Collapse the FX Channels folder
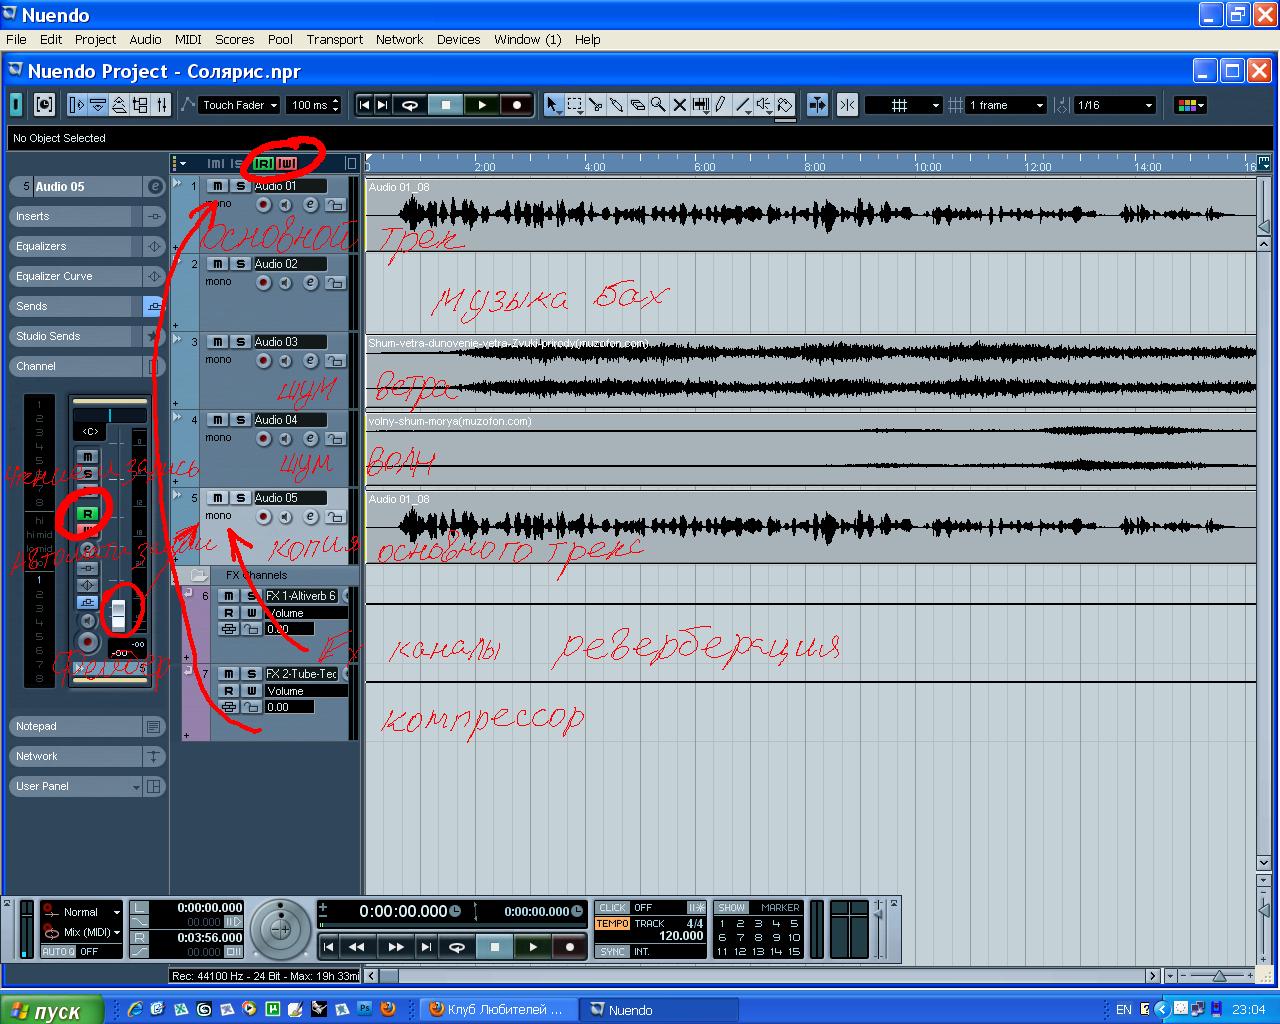The width and height of the screenshot is (1280, 1024). tap(198, 575)
